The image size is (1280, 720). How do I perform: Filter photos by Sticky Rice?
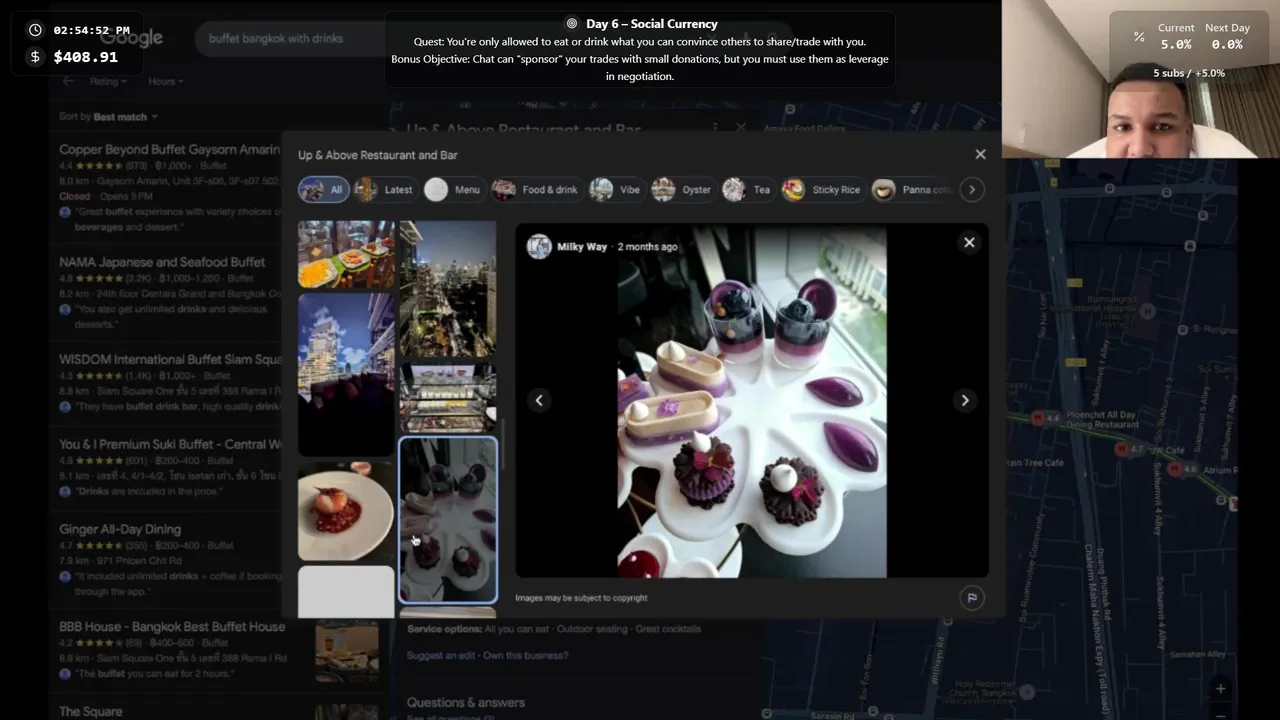(822, 189)
